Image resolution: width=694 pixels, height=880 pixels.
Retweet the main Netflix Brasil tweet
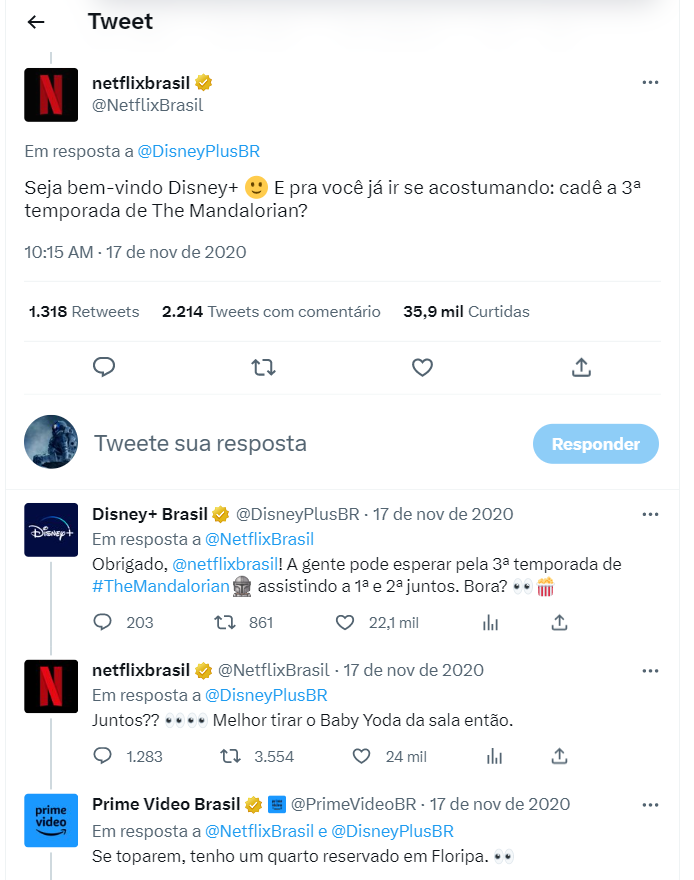point(263,367)
